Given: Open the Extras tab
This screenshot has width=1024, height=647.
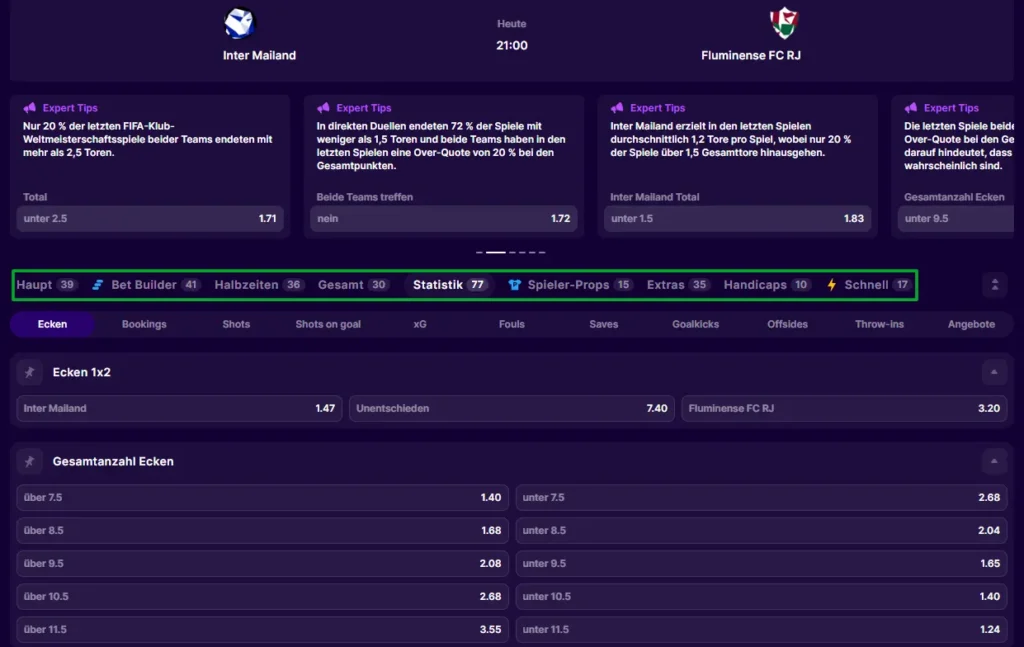Looking at the screenshot, I should 677,285.
